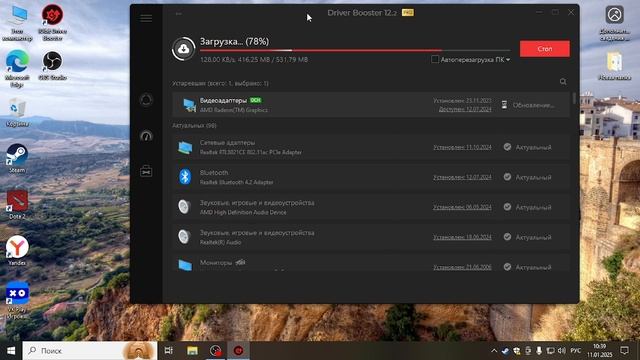Open the Driver Booster desktop shortcut
Screen dimensions: 640x360
pos(52,22)
